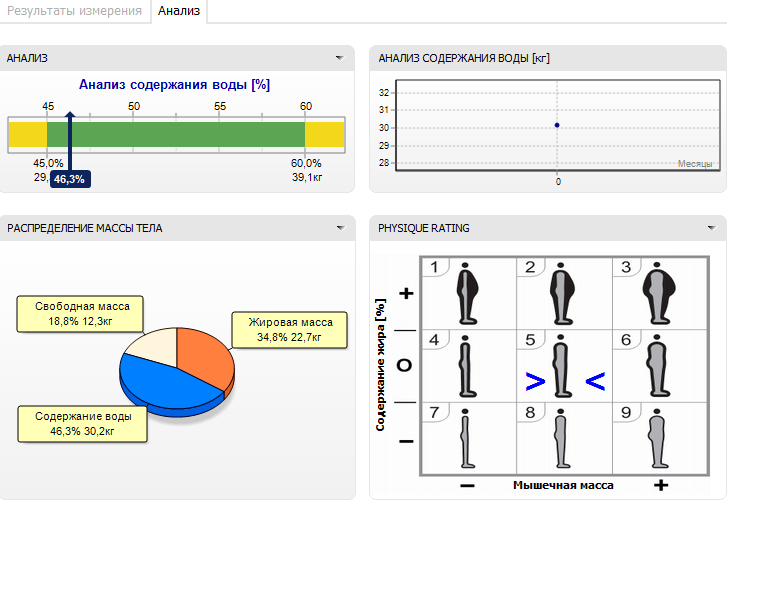The height and width of the screenshot is (614, 768).
Task: Collapse the РАСПРЕДЕЛЕНИЕ МАССЫ ТЕЛА panel arrow
Action: [x=340, y=228]
